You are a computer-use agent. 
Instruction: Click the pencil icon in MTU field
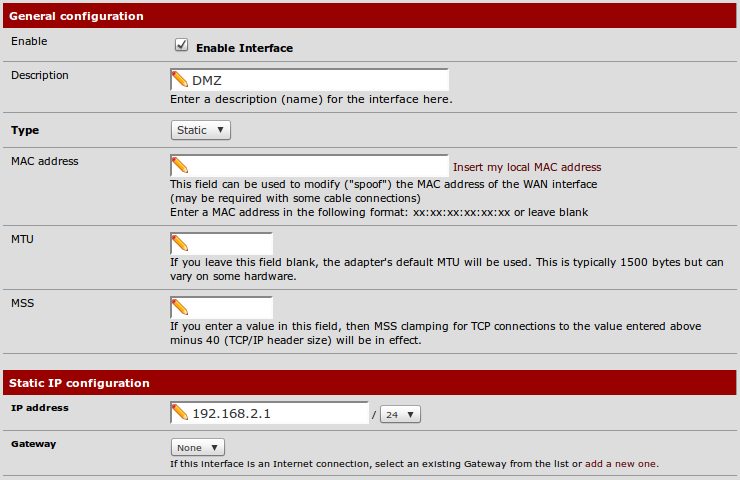[180, 243]
